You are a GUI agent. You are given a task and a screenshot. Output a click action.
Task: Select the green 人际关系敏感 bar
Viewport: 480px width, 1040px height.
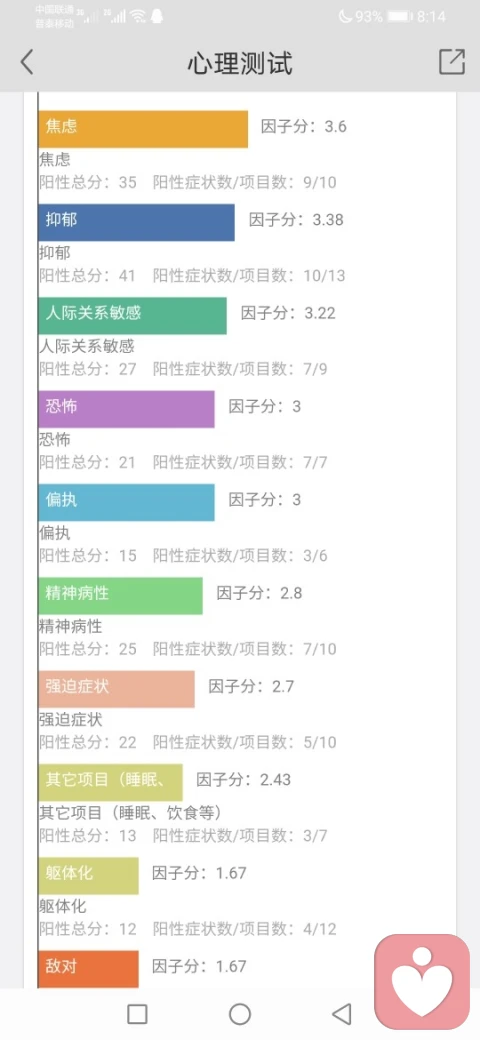point(133,316)
